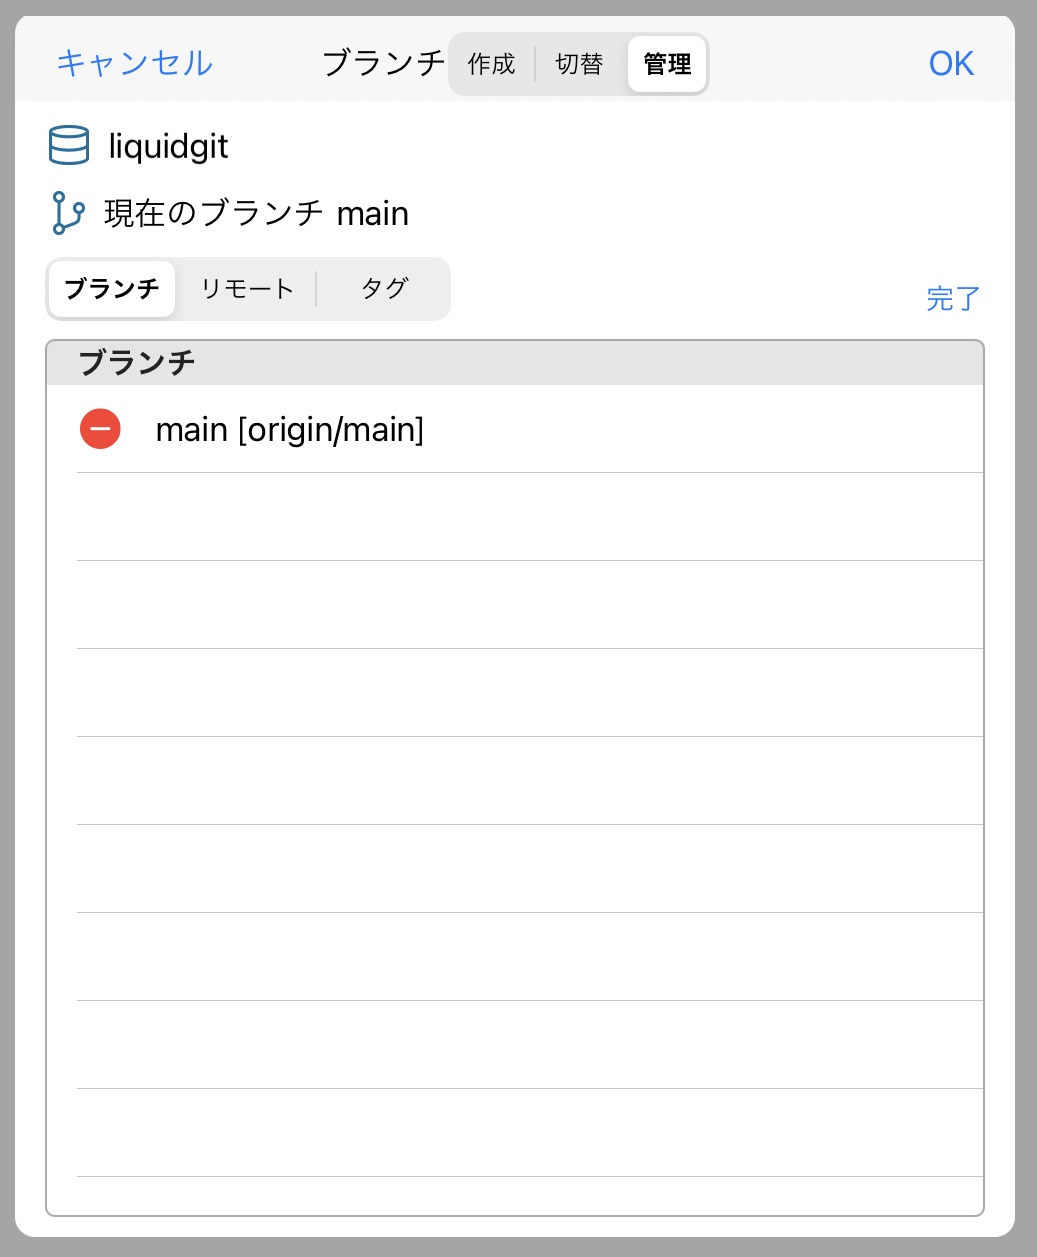
Task: Show the タグ list segment
Action: point(384,289)
